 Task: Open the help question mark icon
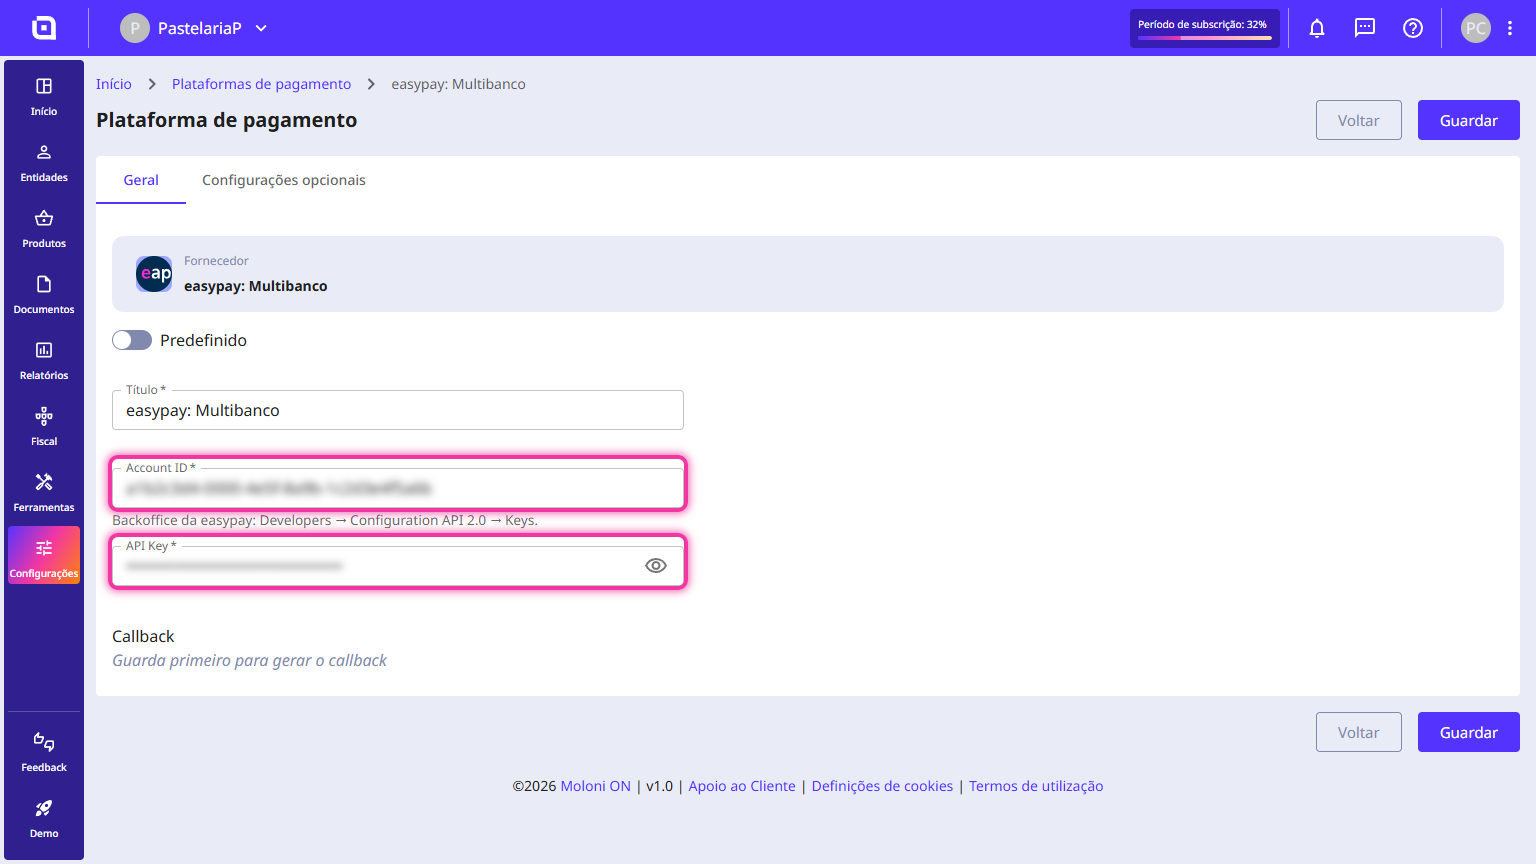tap(1413, 28)
